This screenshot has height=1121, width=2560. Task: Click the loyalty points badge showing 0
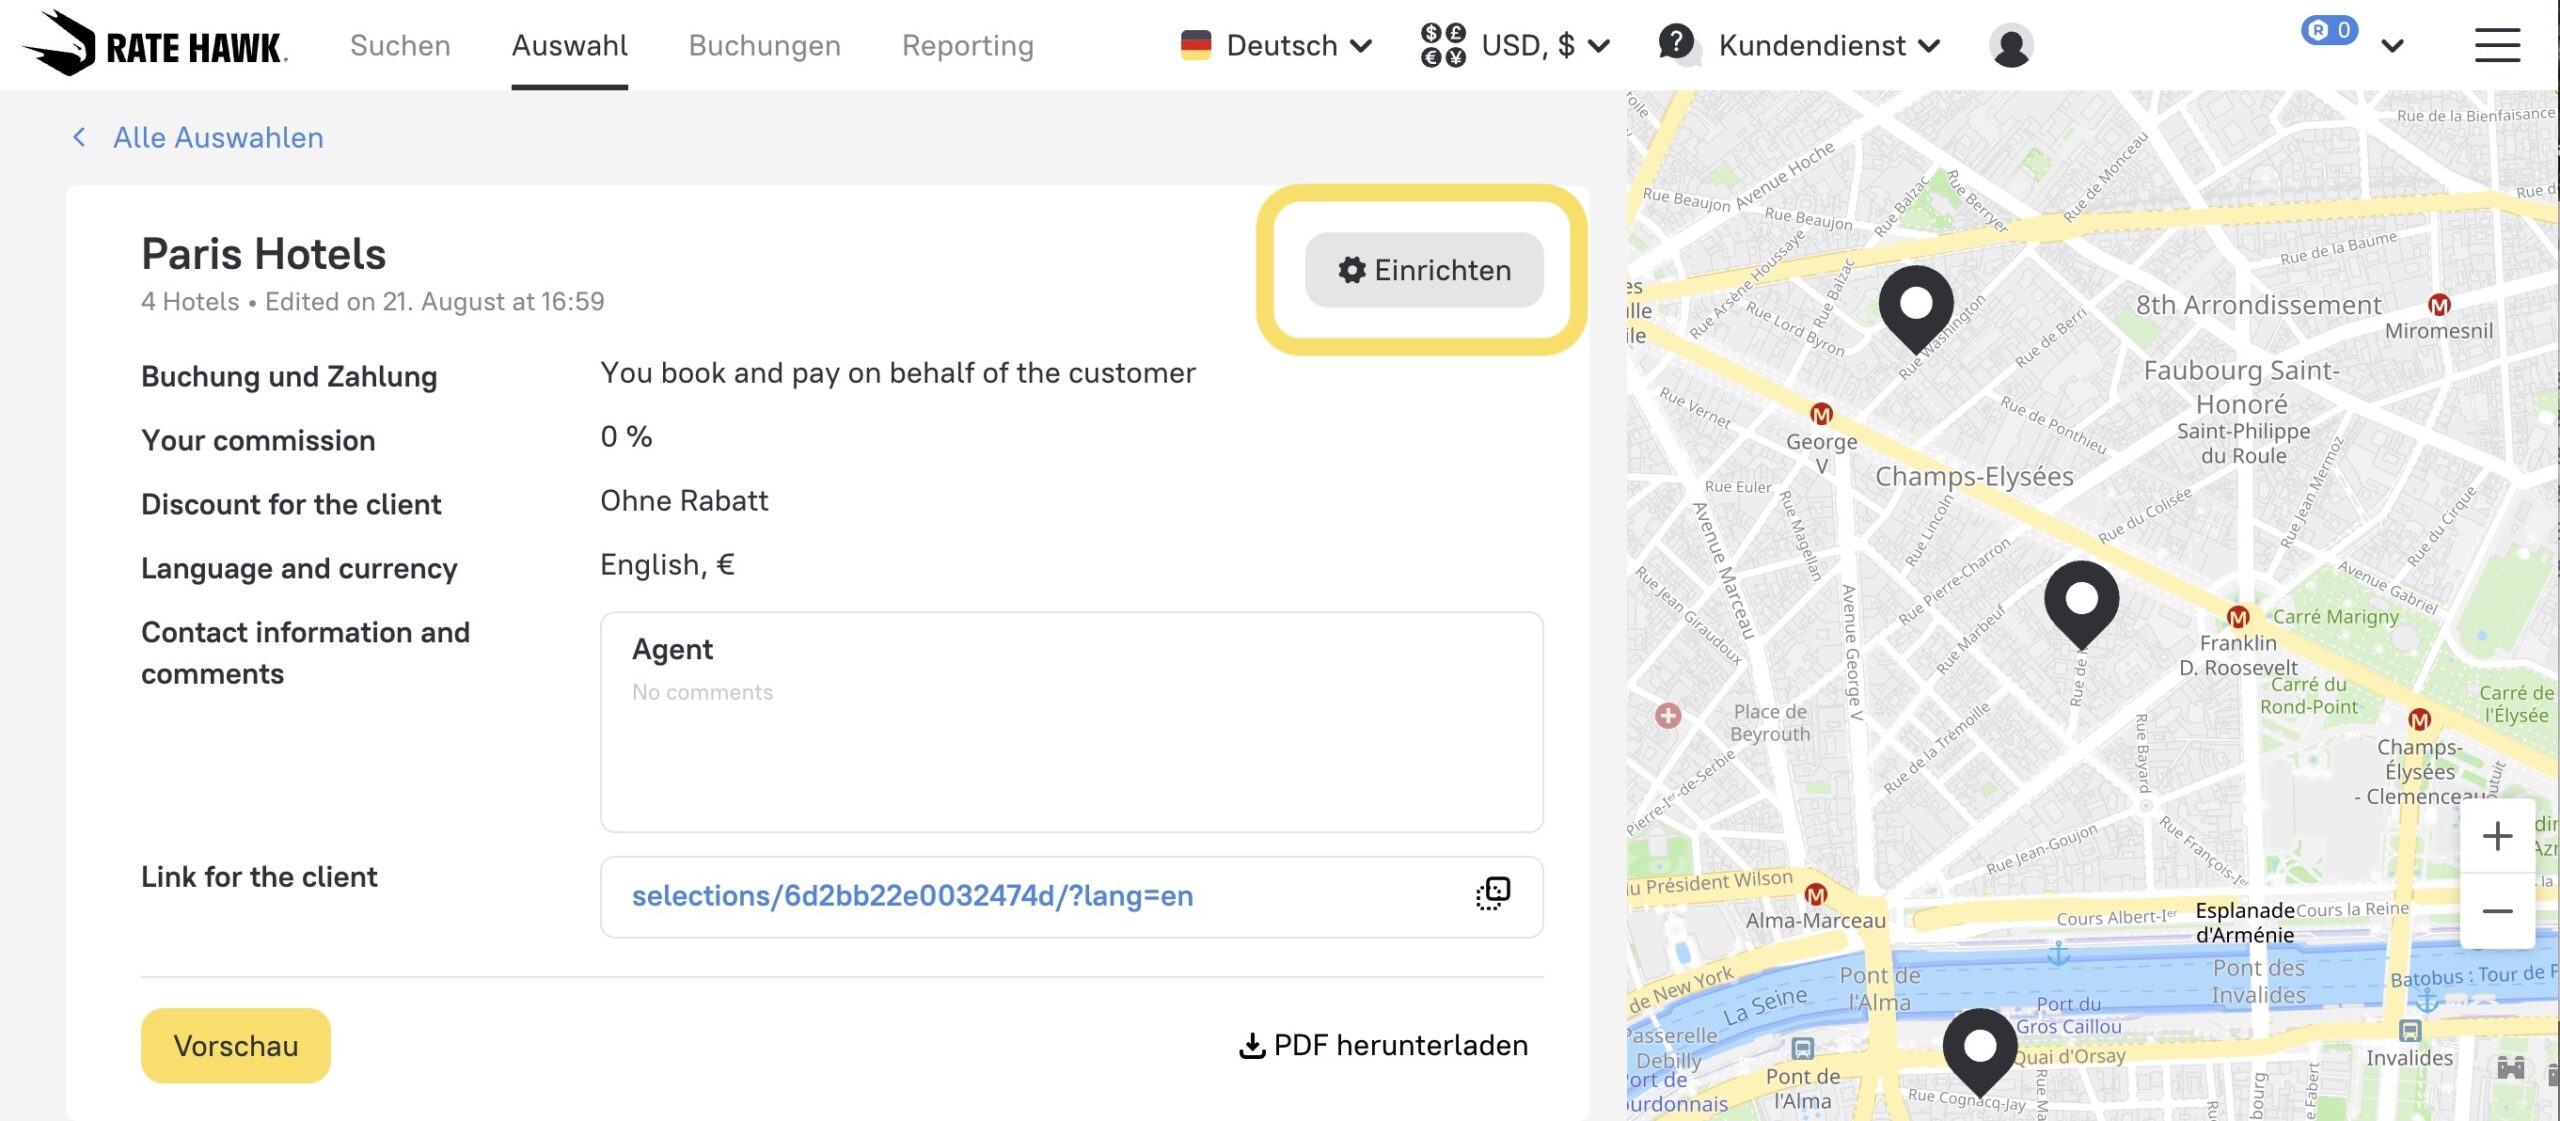click(2329, 31)
